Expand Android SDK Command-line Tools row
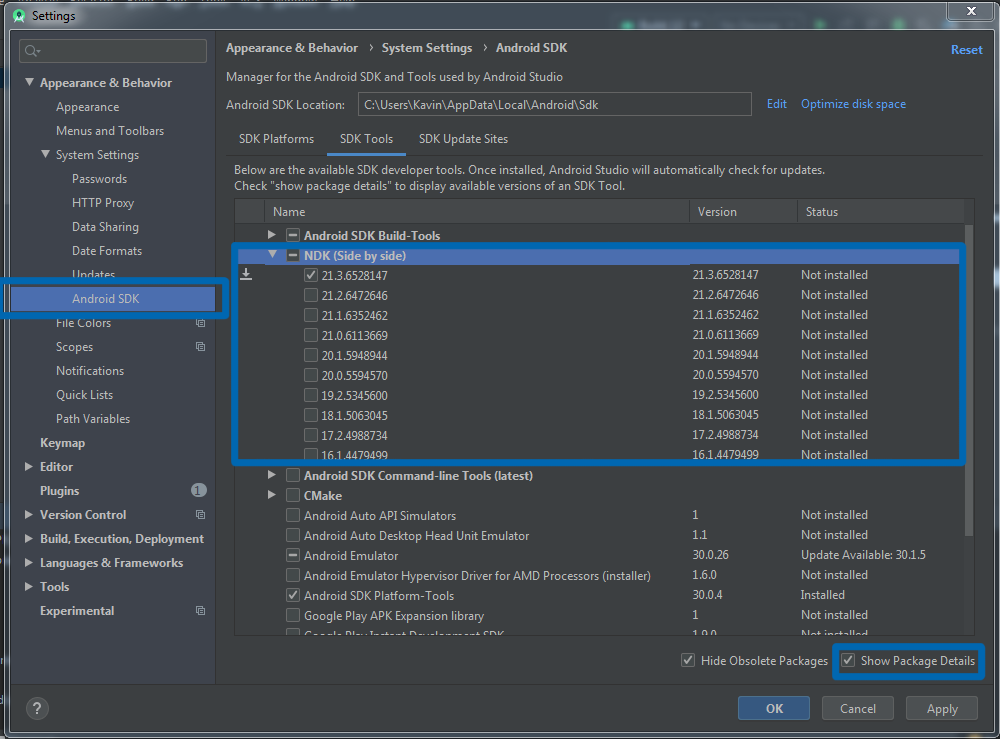 (x=272, y=475)
